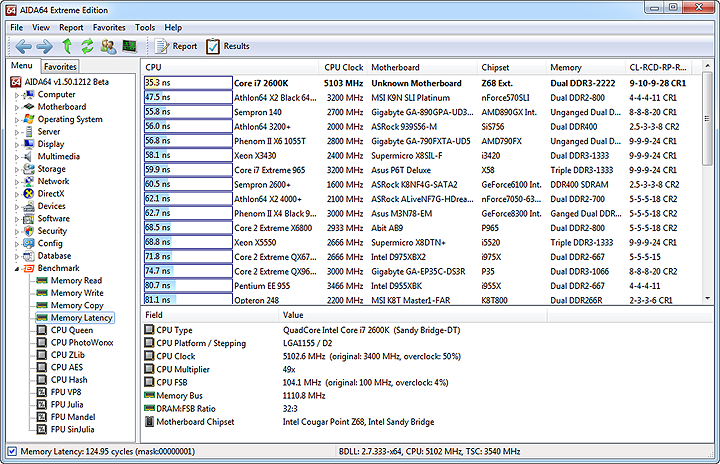Viewport: 720px width, 464px height.
Task: Select the CPU AES benchmark icon
Action: pos(42,367)
